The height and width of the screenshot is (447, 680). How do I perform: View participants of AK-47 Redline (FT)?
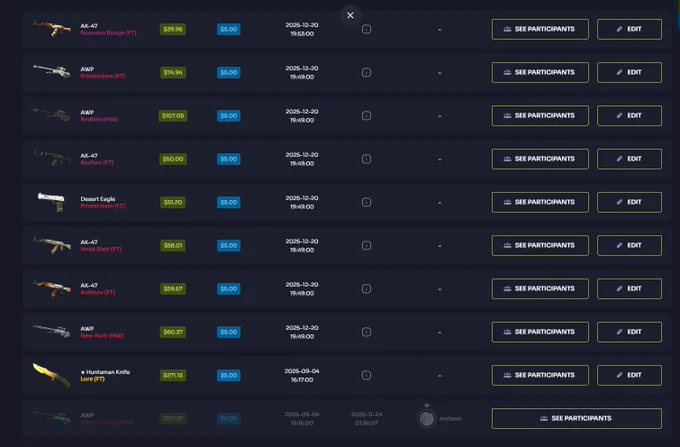540,159
